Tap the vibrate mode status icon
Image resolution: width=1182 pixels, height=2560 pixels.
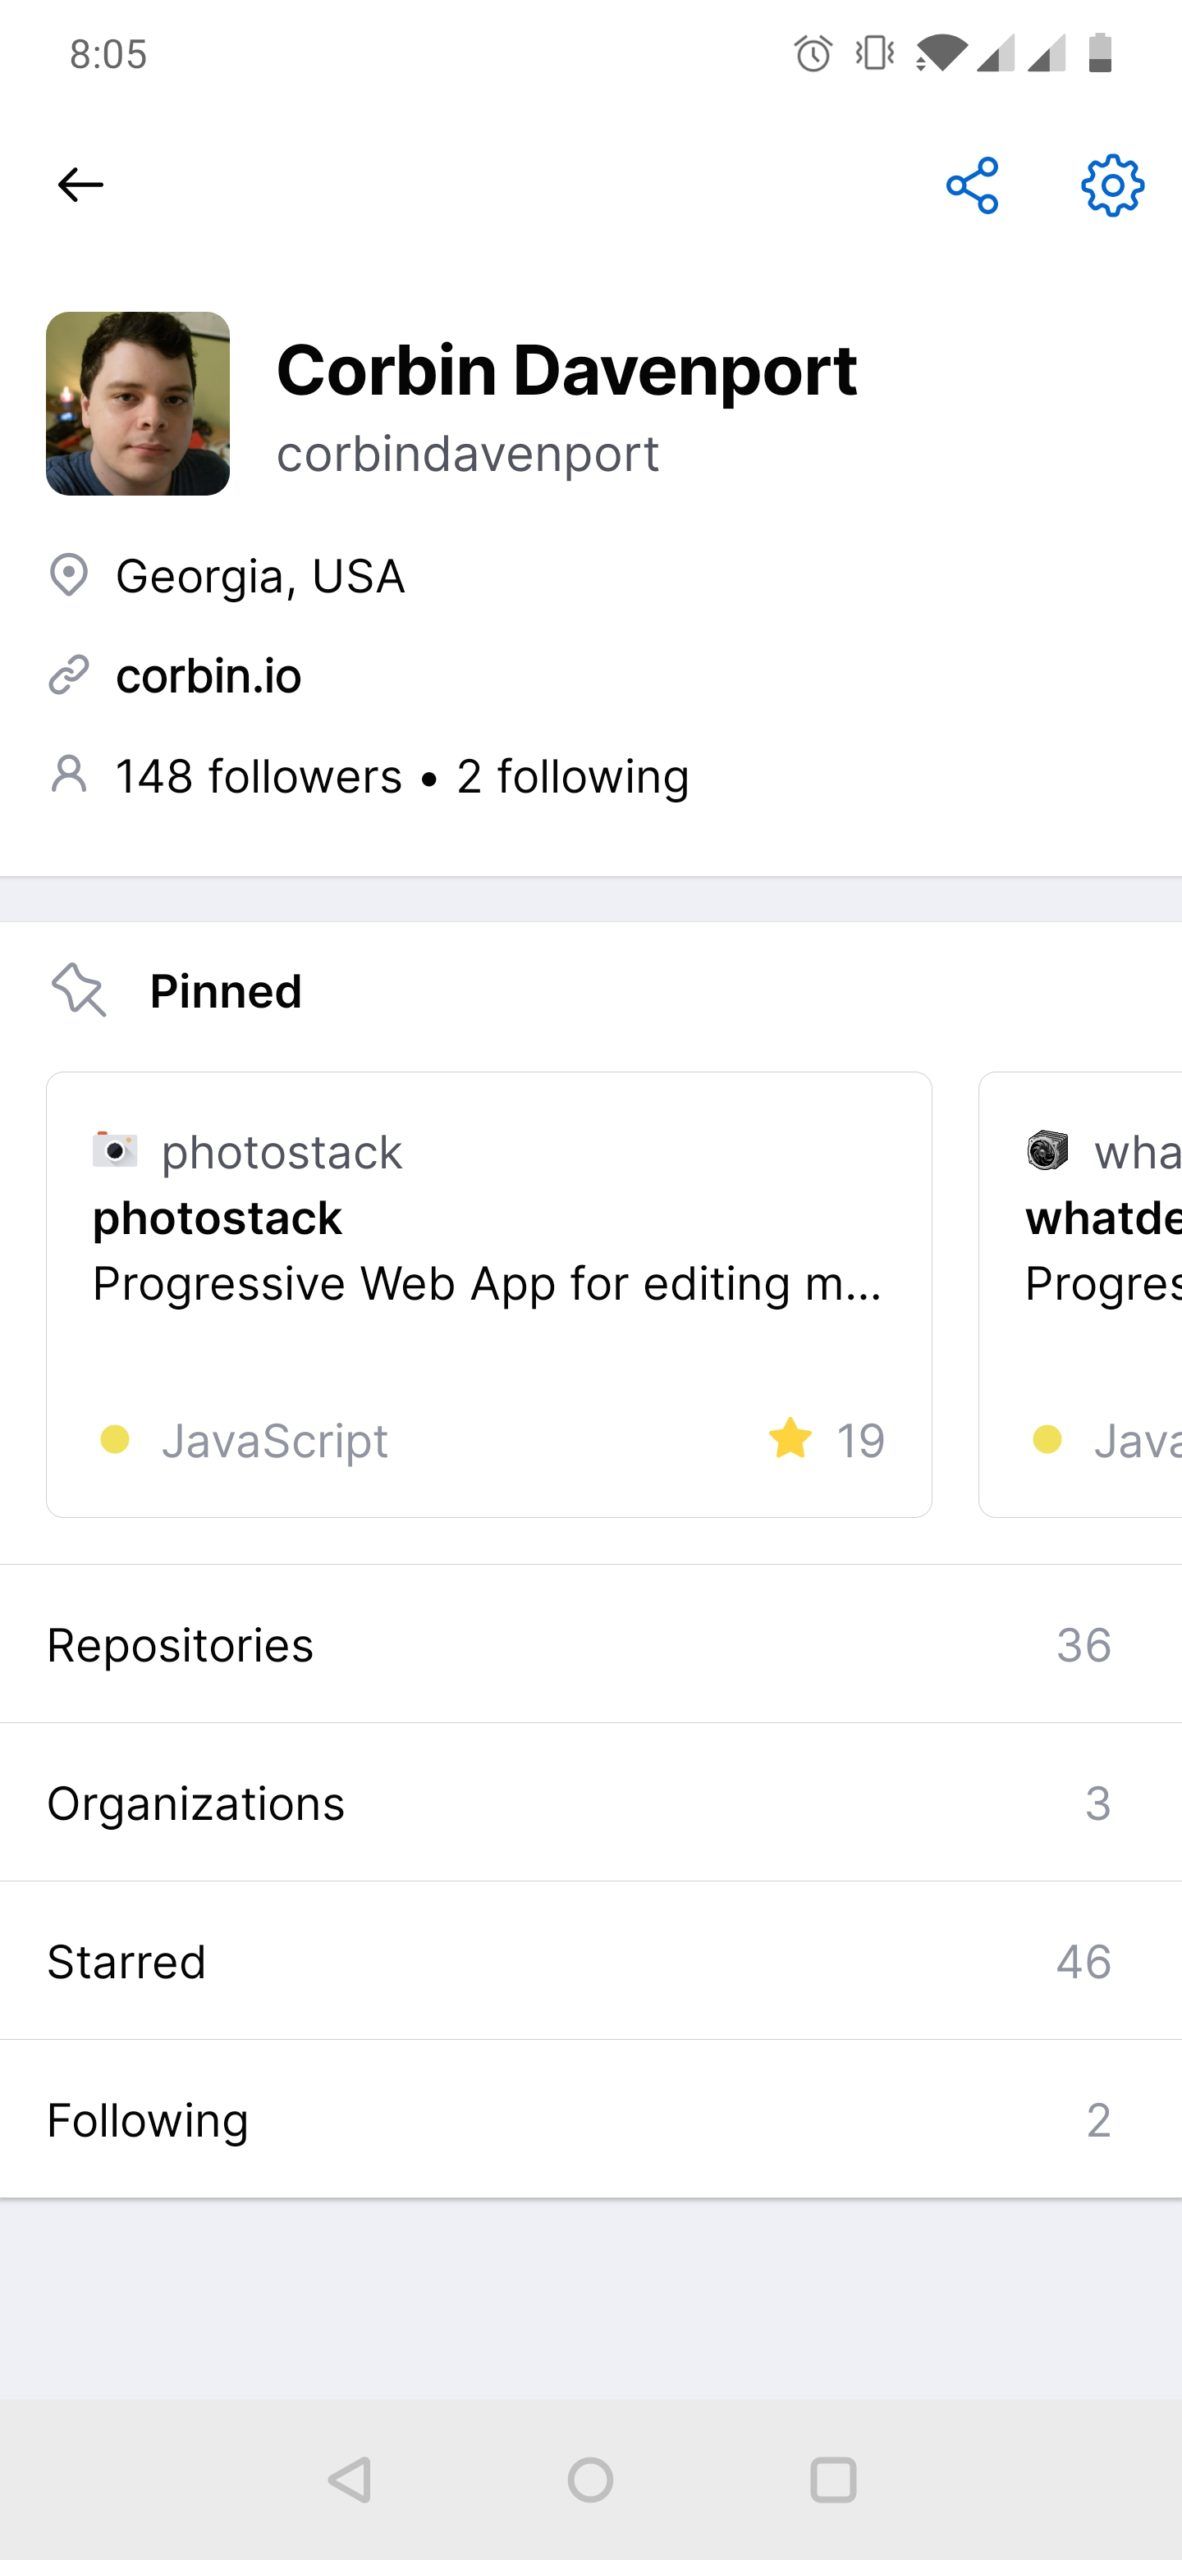875,53
